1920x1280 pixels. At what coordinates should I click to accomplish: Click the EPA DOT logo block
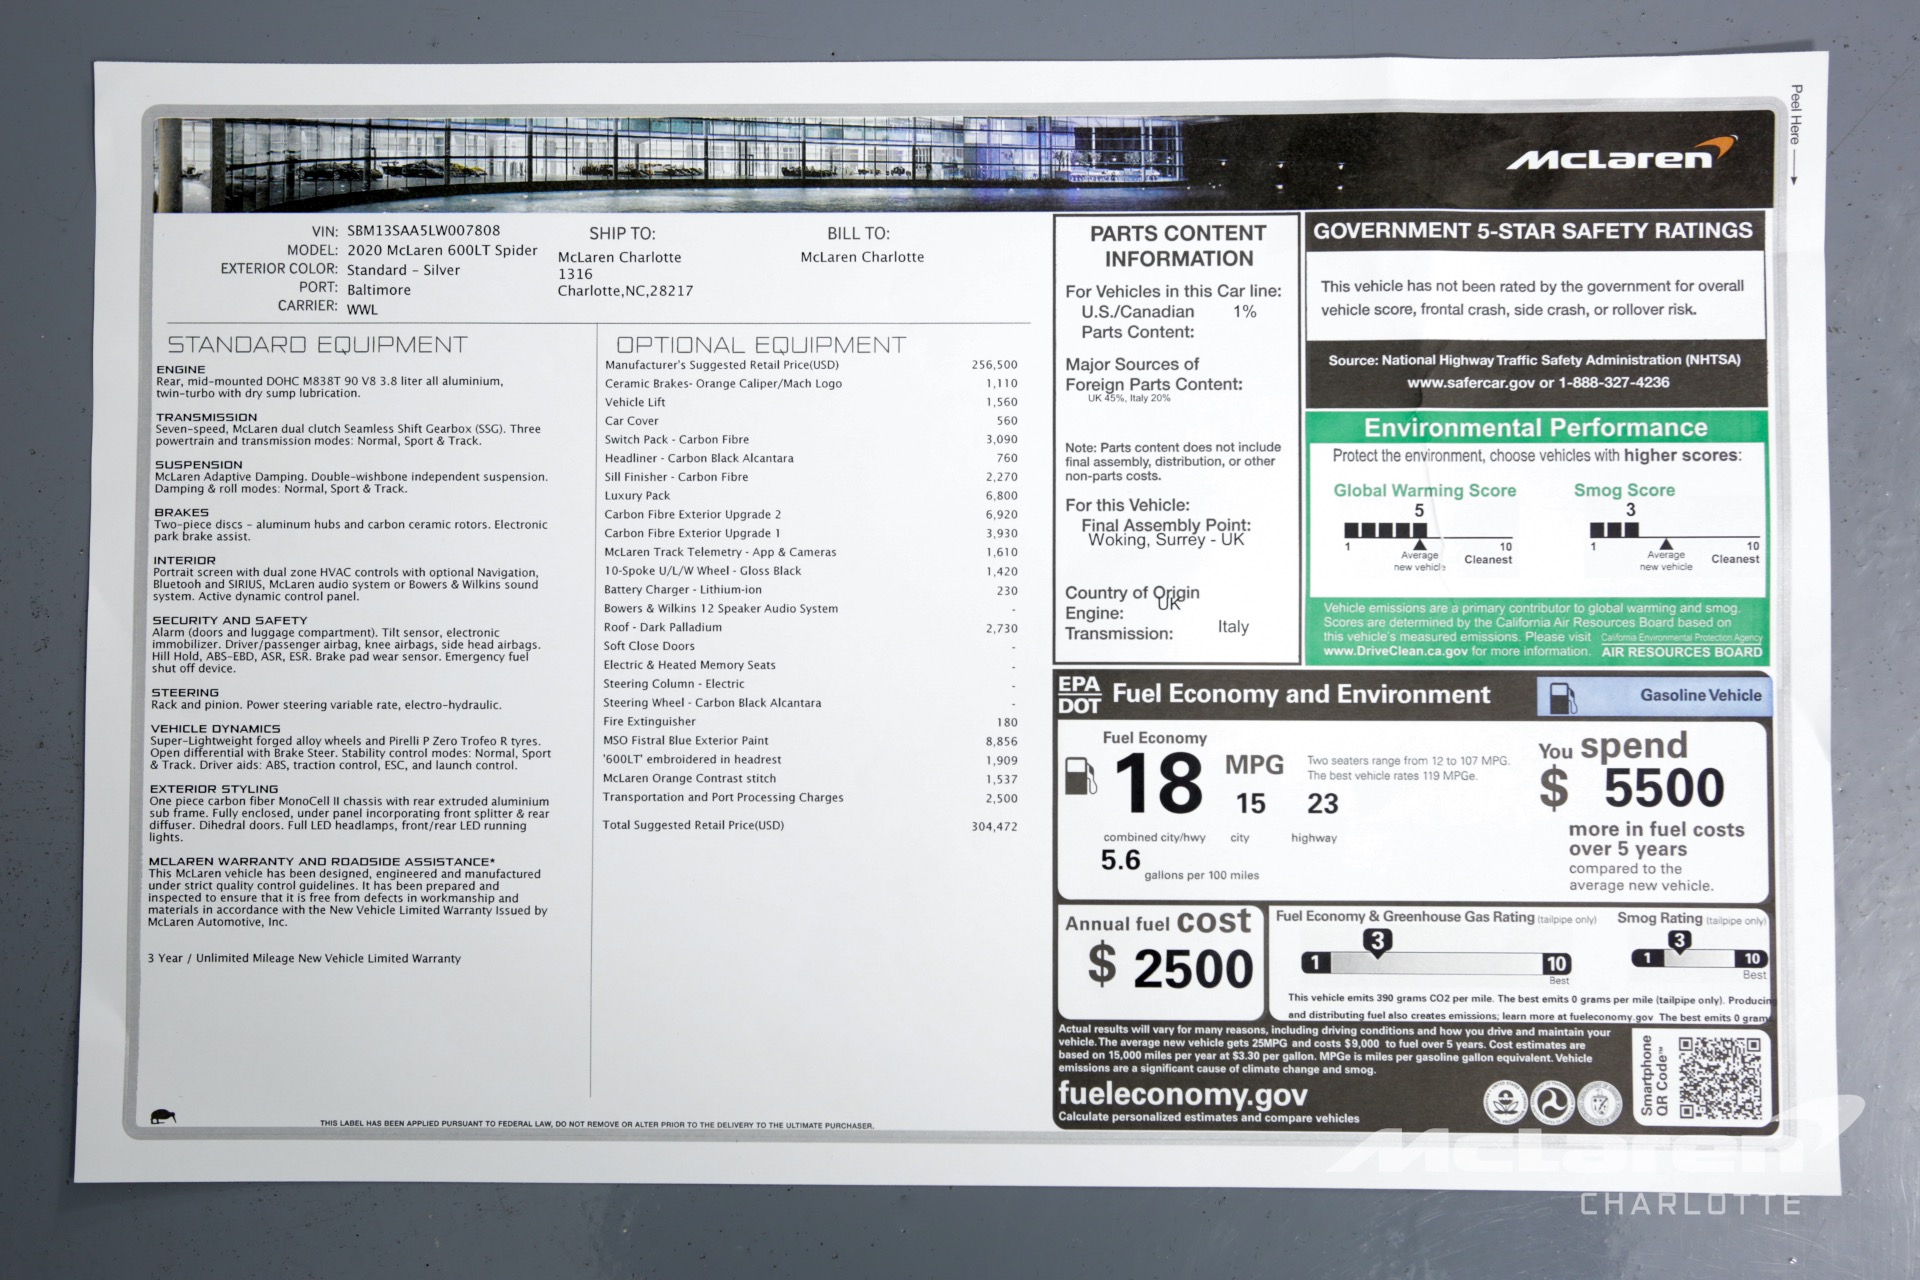tap(1080, 695)
